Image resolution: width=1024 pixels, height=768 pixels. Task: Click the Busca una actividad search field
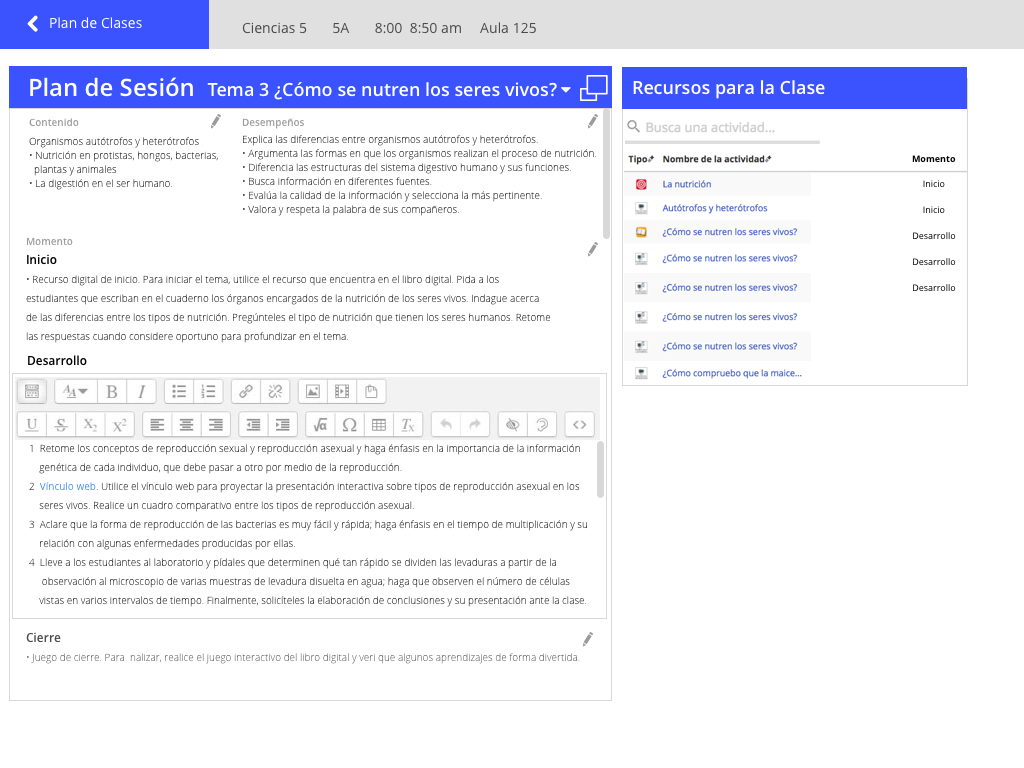pyautogui.click(x=720, y=127)
